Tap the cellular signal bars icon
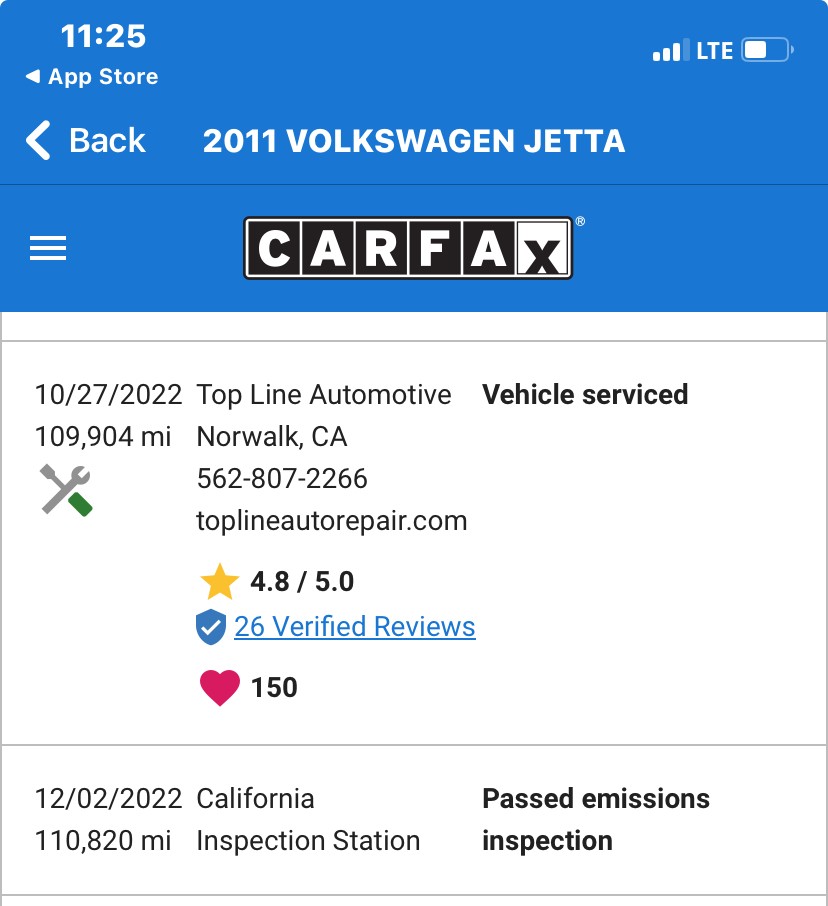 (671, 50)
